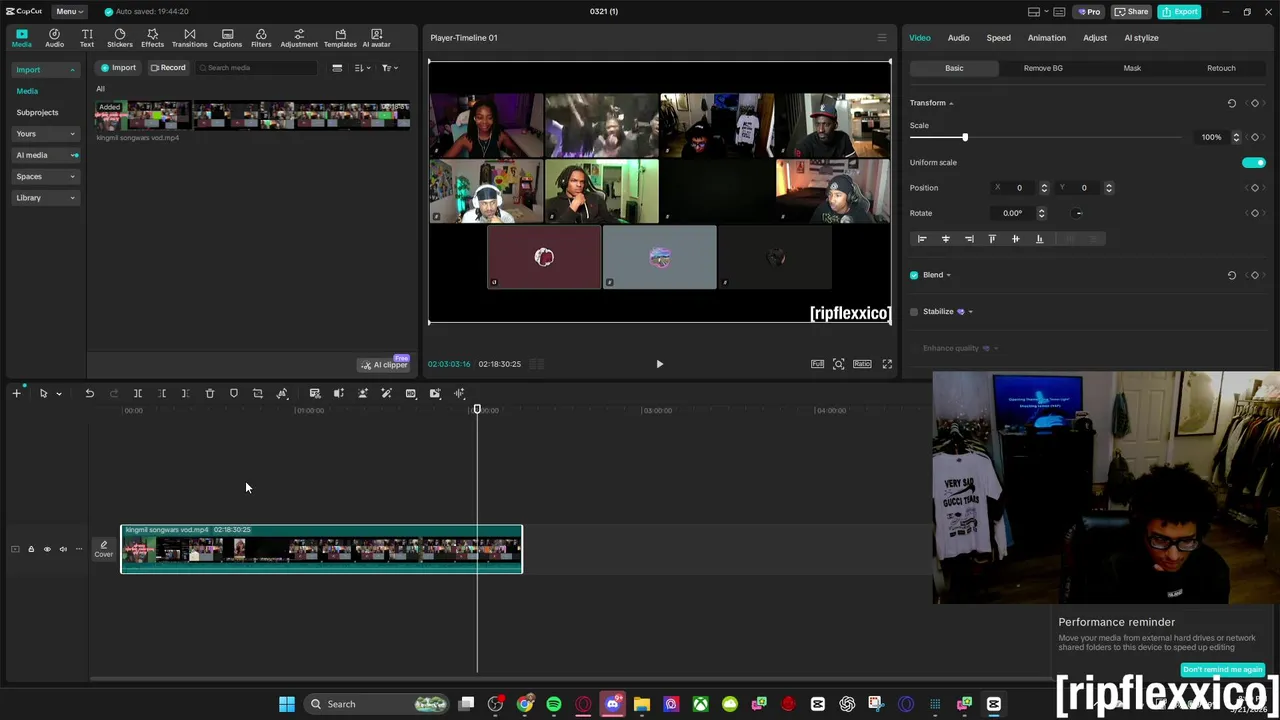Viewport: 1280px width, 720px height.
Task: Open Spotify from the taskbar
Action: coord(554,704)
